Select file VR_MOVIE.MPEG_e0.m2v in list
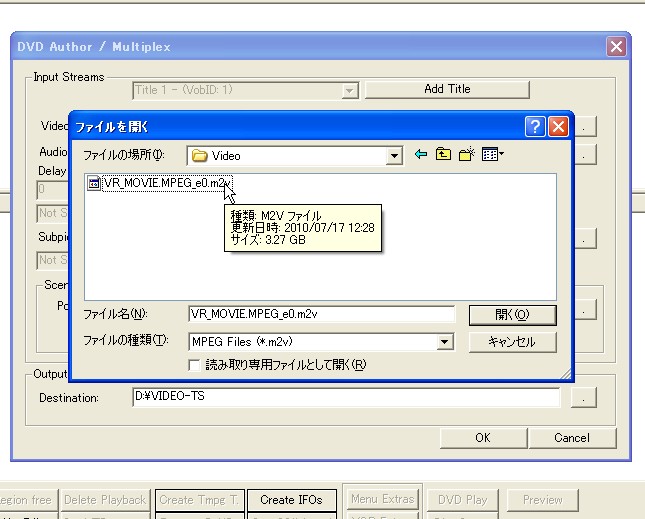Image resolution: width=645 pixels, height=519 pixels. tap(167, 183)
